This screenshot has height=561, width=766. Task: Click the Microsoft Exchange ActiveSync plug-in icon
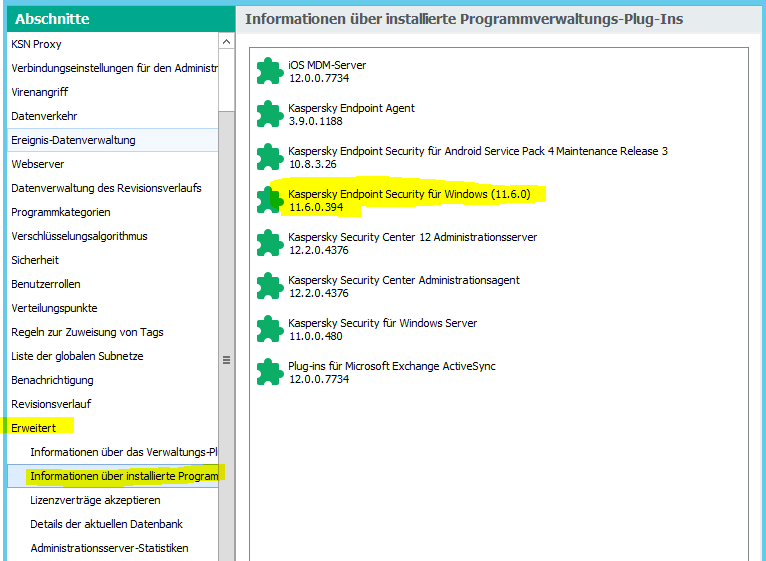coord(270,372)
